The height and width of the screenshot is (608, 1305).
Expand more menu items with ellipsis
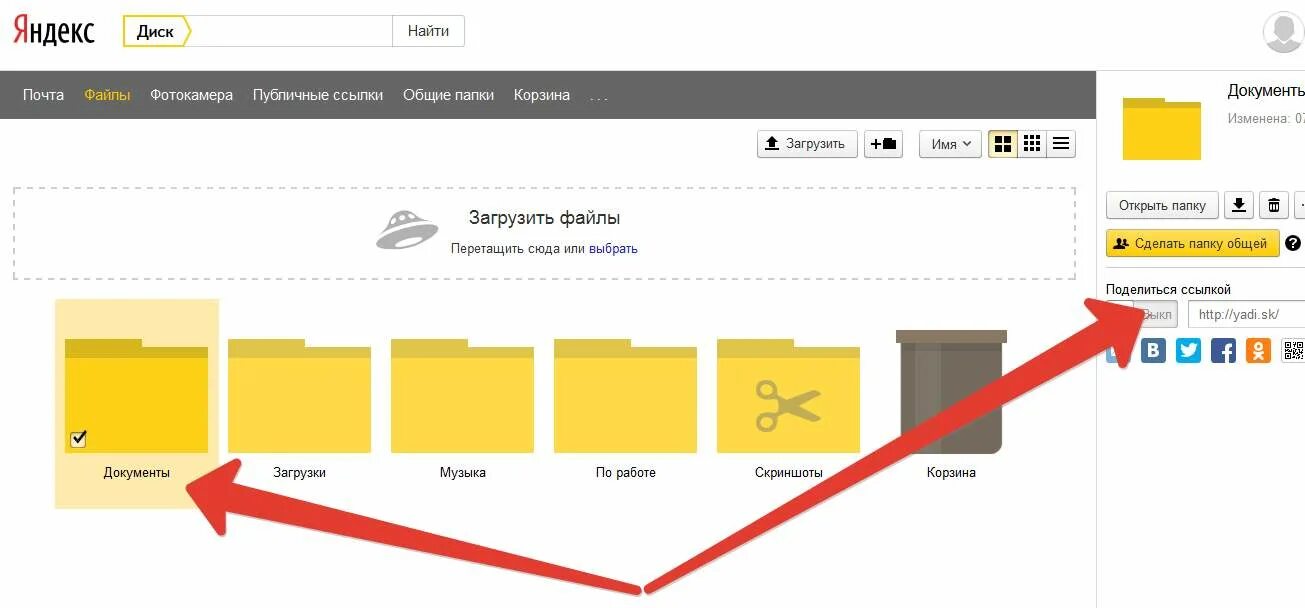pos(599,96)
